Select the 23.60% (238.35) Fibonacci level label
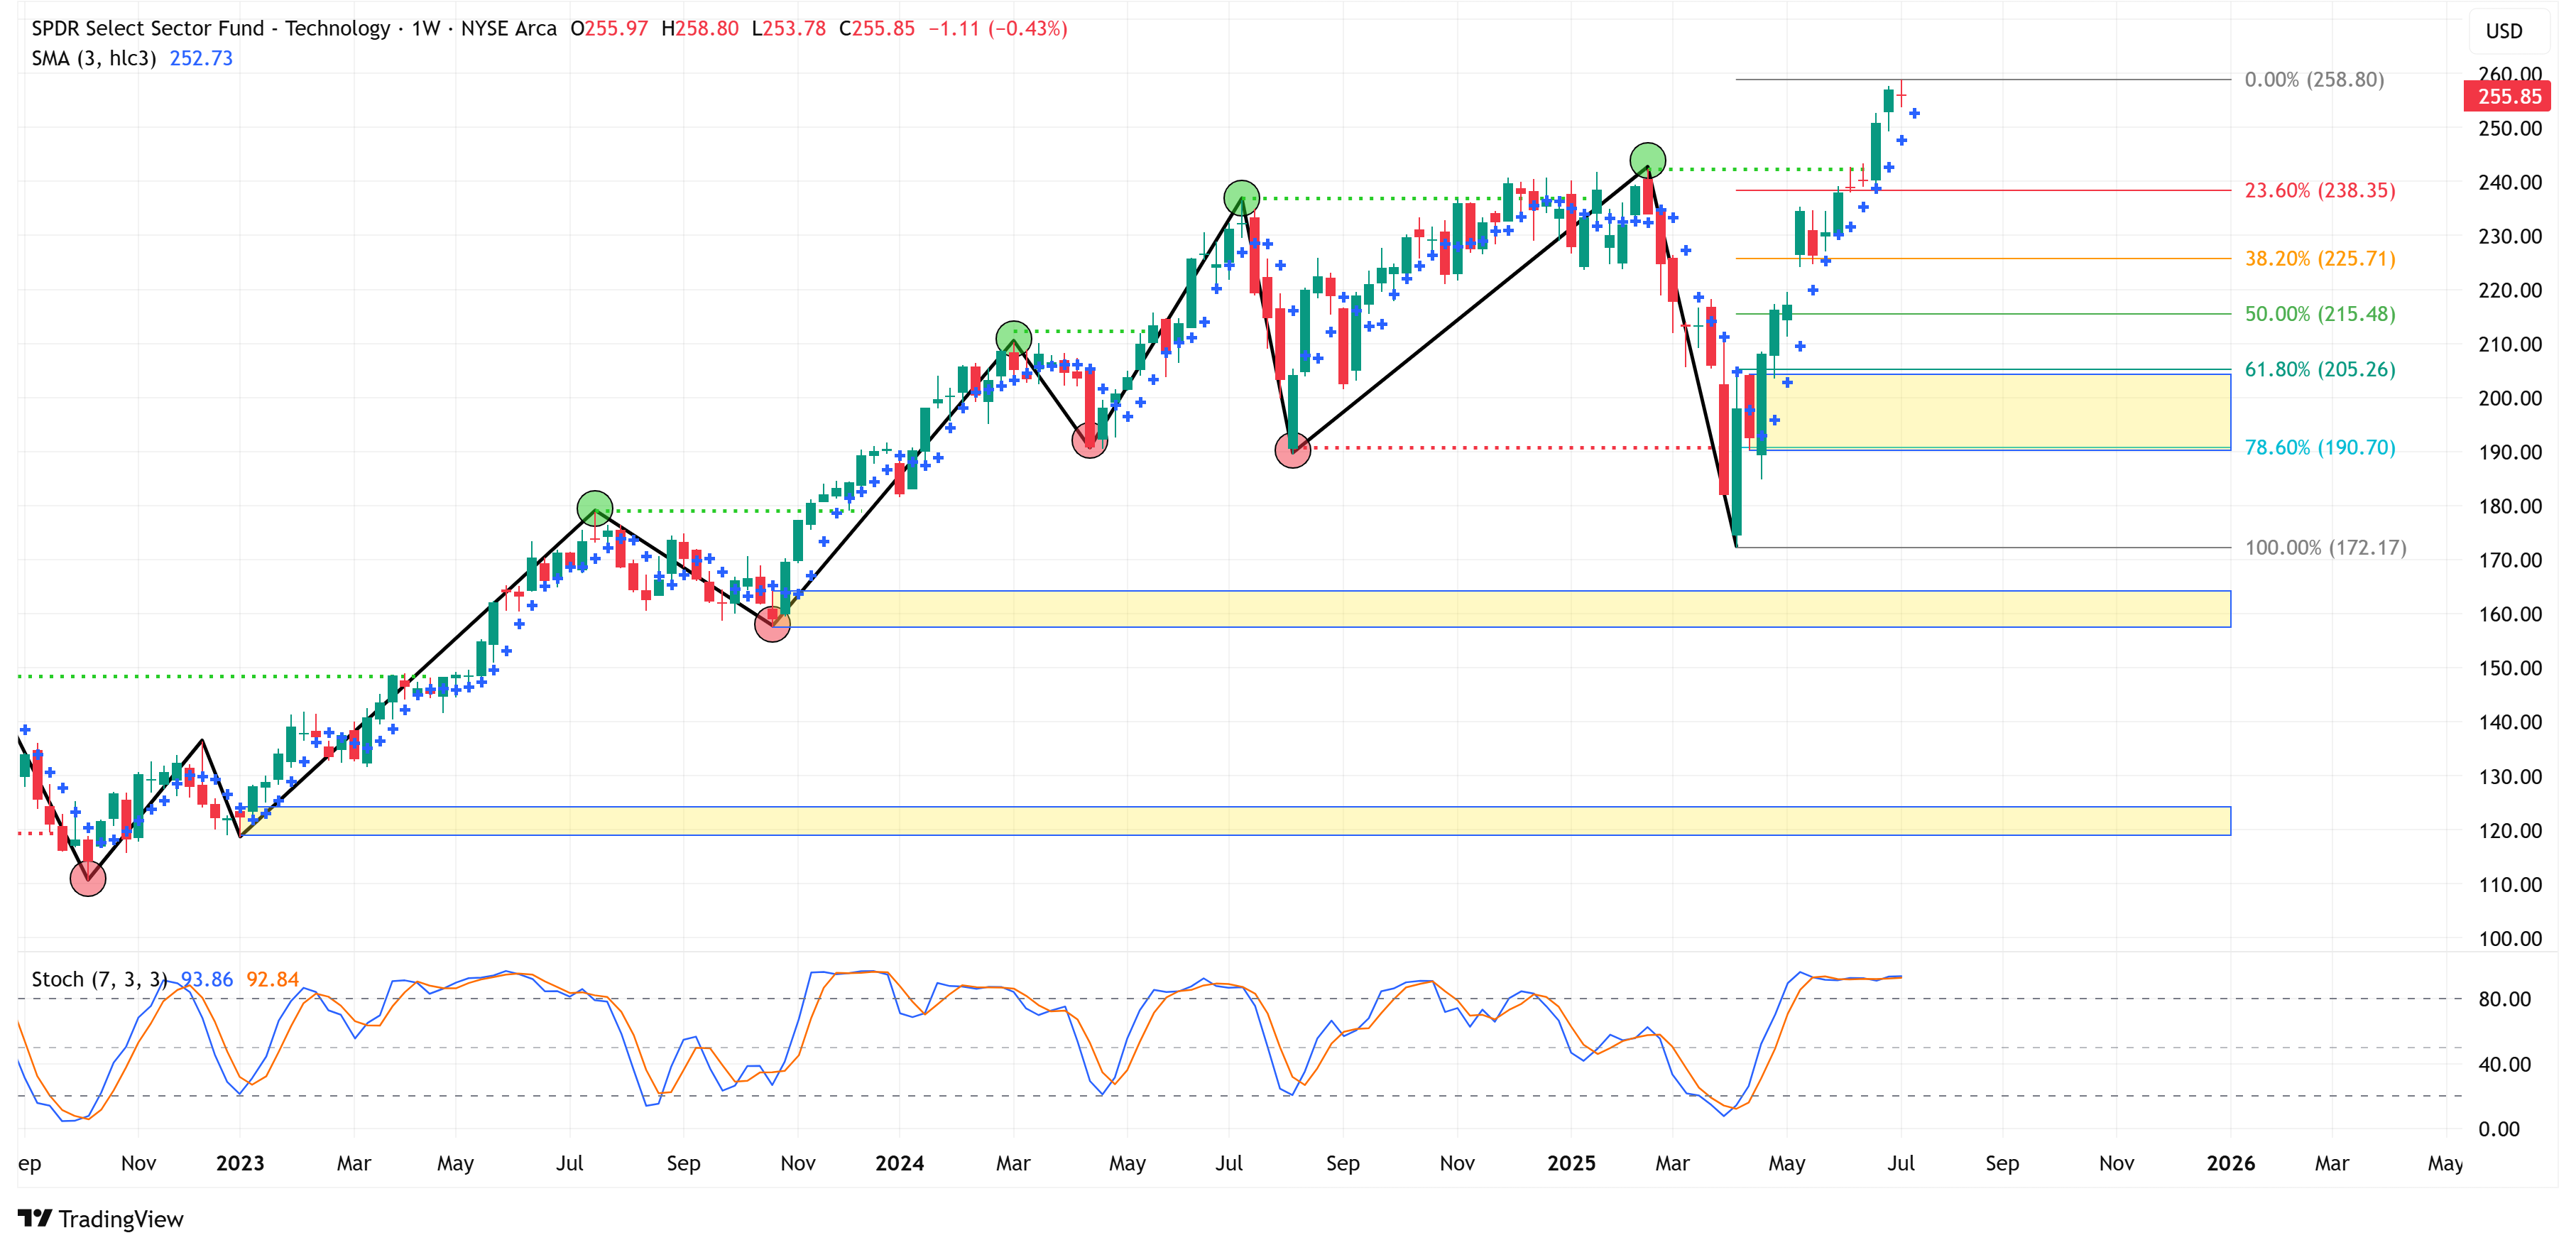This screenshot has height=1250, width=2576. pos(2319,190)
